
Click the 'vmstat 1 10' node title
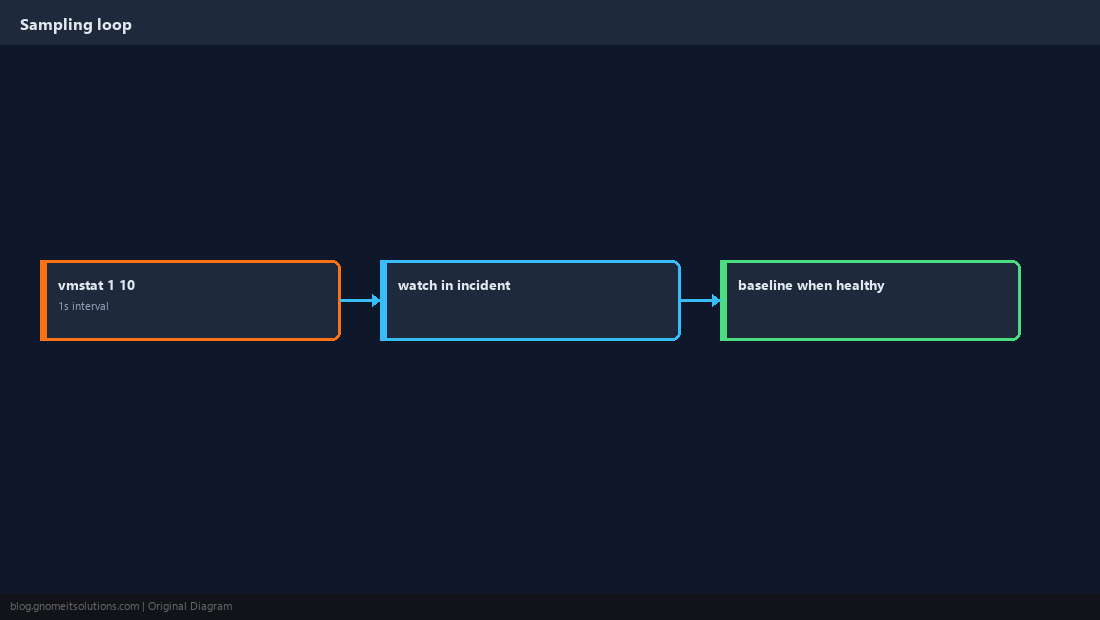pyautogui.click(x=96, y=285)
